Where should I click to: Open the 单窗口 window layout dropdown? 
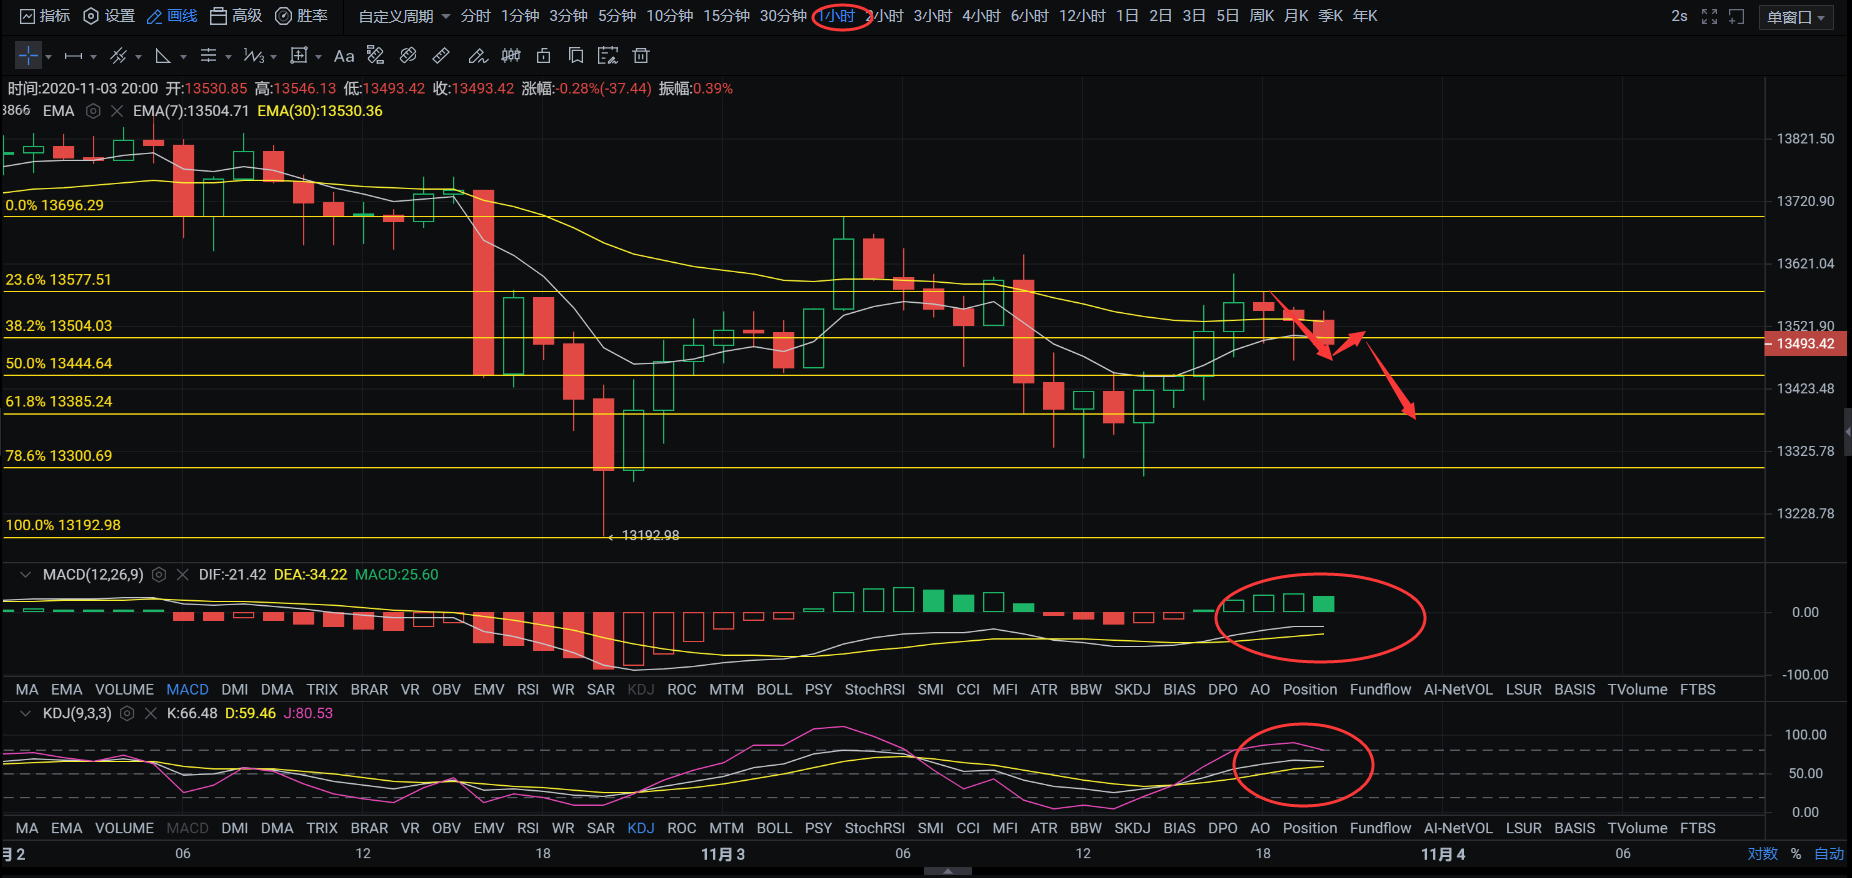(1795, 17)
